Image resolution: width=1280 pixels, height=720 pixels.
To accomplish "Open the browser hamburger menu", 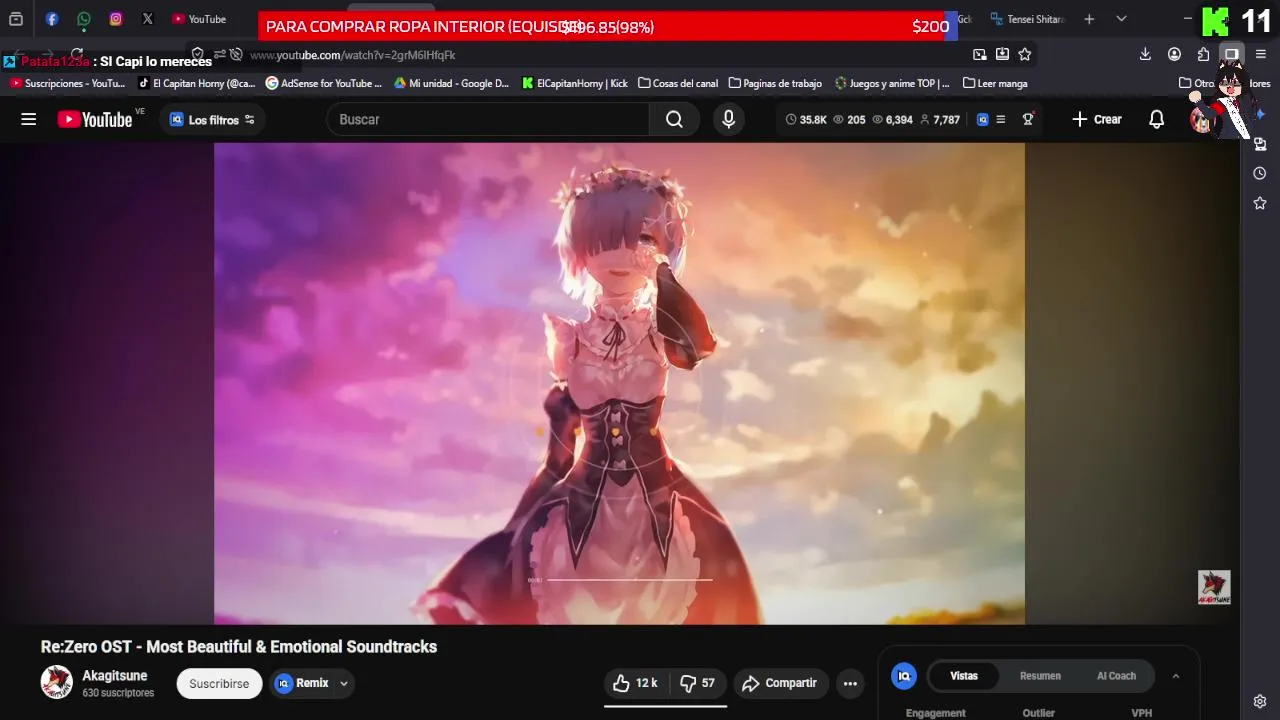I will pyautogui.click(x=1261, y=55).
